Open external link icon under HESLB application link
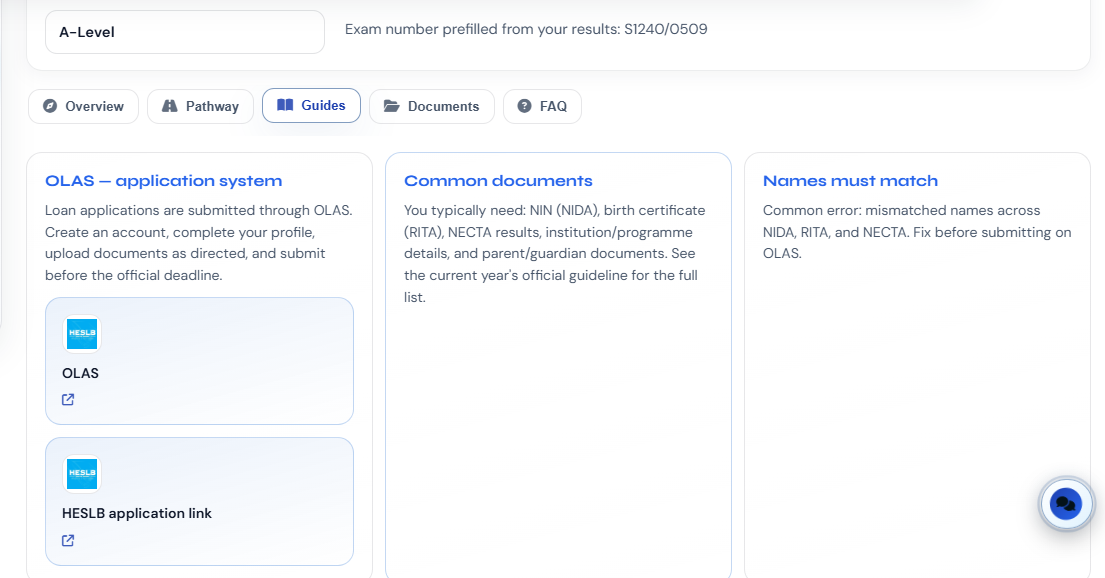This screenshot has width=1105, height=578. pos(68,541)
